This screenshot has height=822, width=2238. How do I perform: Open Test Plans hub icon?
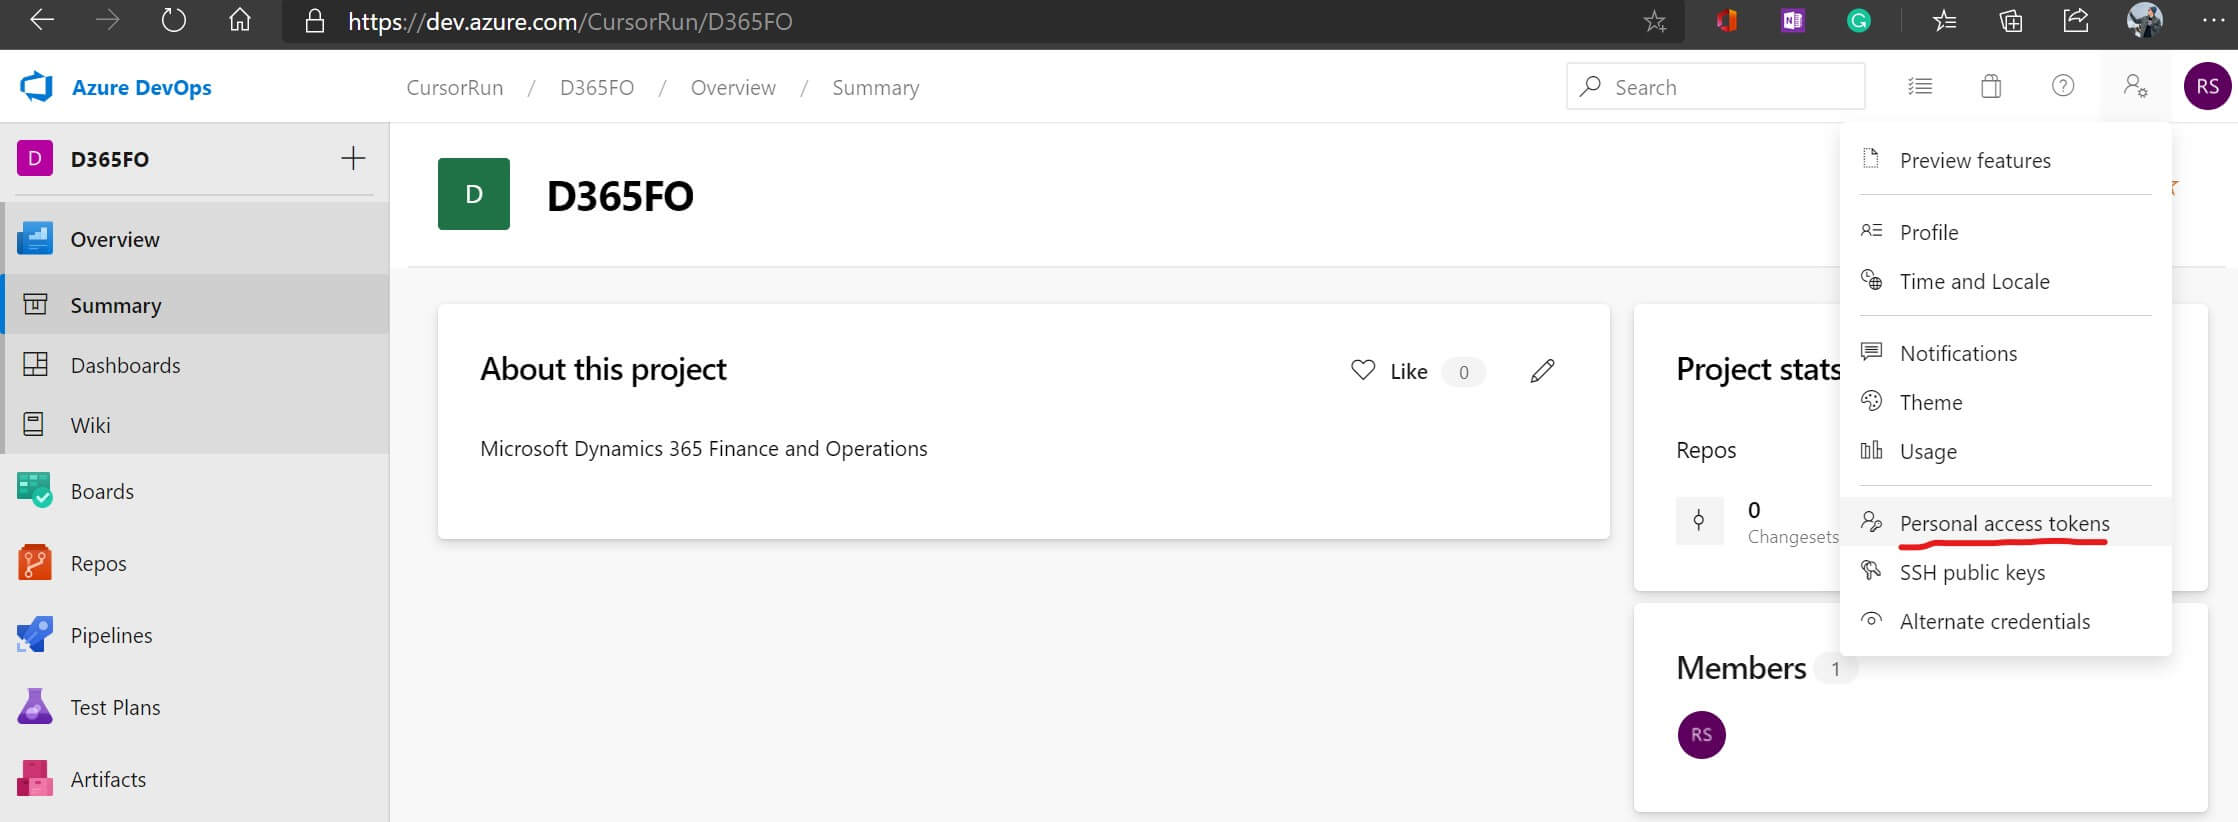pos(35,707)
